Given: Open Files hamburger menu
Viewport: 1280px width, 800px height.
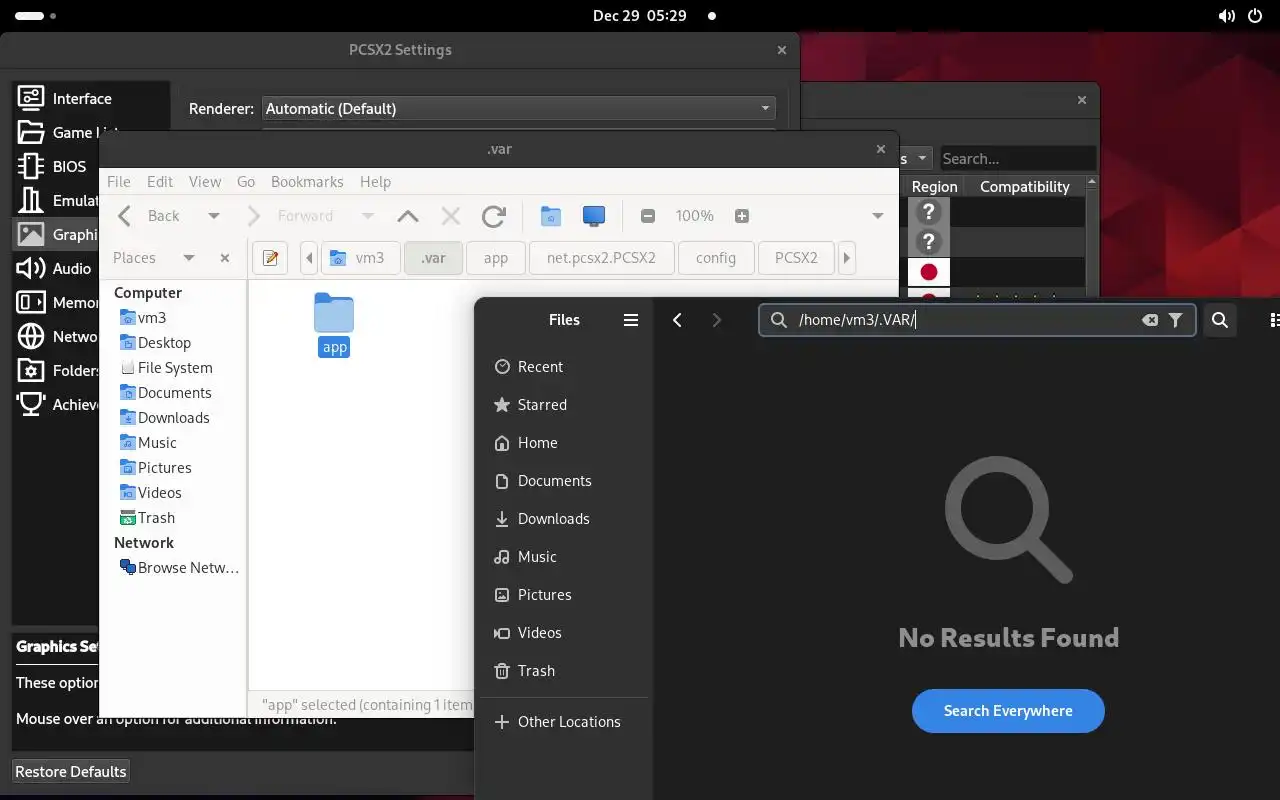Looking at the screenshot, I should click(x=631, y=320).
